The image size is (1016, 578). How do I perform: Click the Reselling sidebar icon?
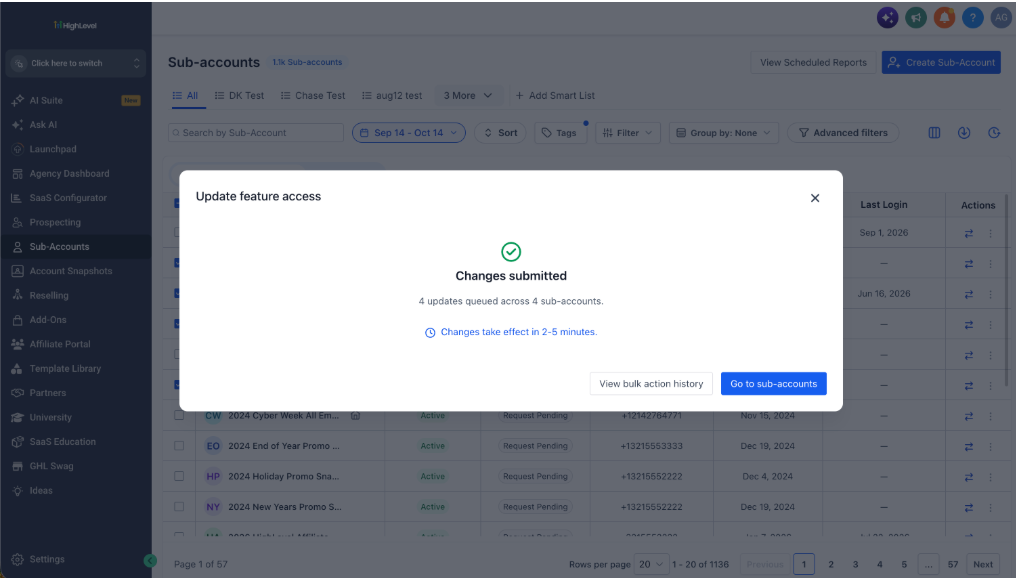coord(17,295)
